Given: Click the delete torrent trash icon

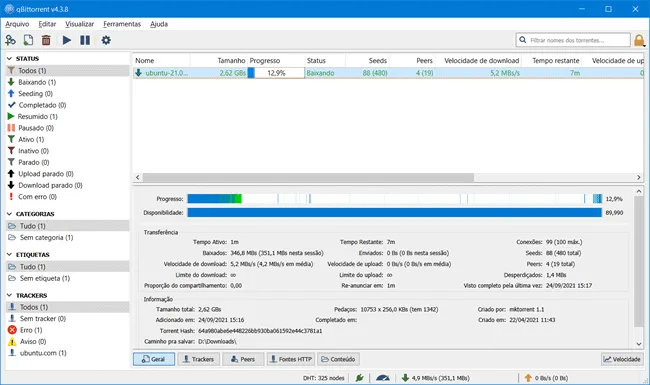Looking at the screenshot, I should [x=46, y=40].
